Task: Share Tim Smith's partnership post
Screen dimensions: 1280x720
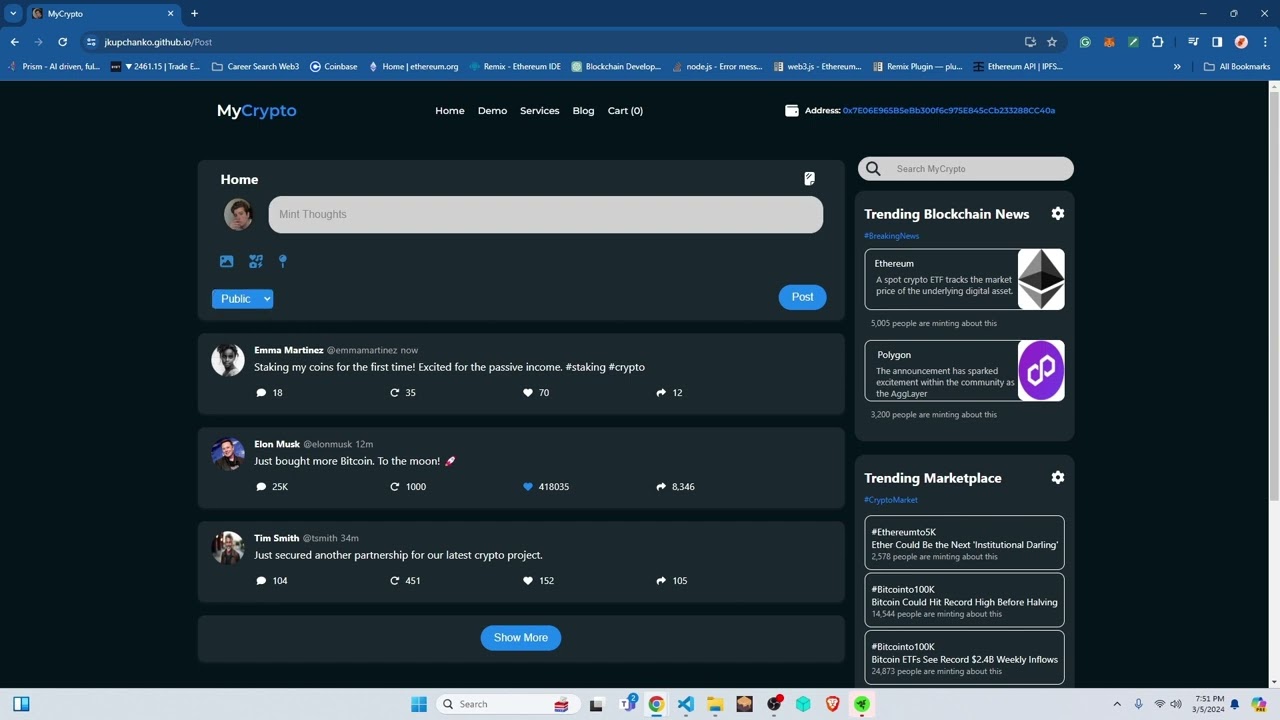Action: pyautogui.click(x=661, y=581)
